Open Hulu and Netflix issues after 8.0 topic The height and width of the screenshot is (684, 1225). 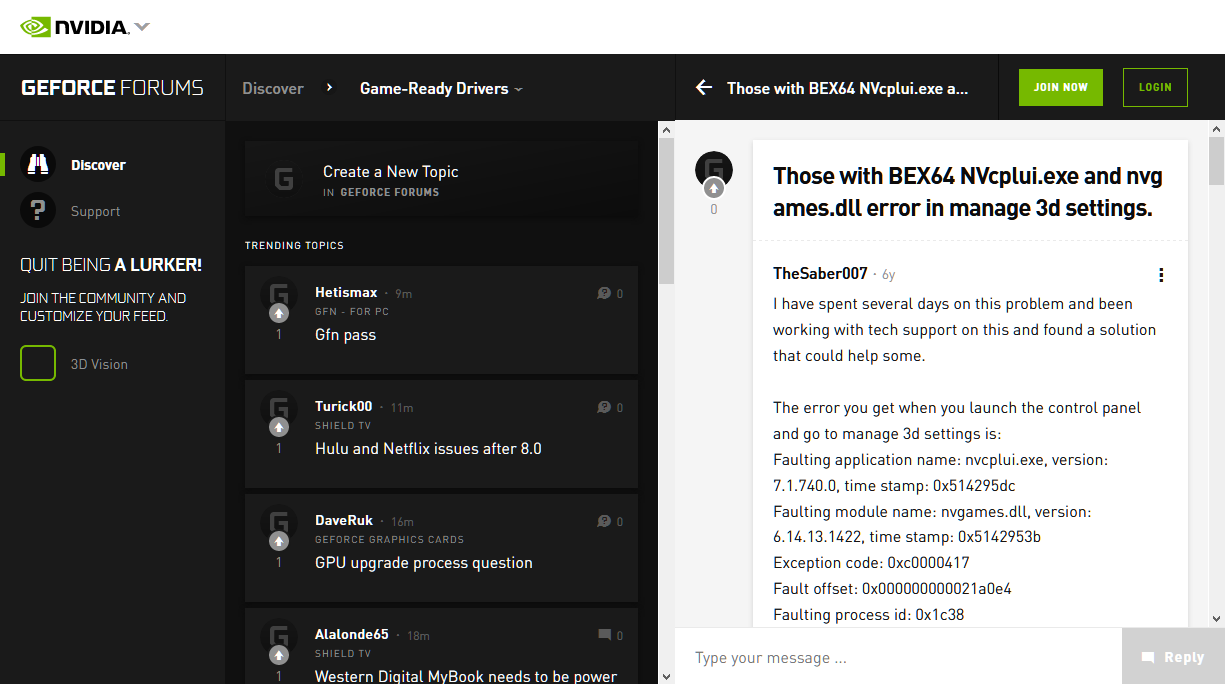428,449
